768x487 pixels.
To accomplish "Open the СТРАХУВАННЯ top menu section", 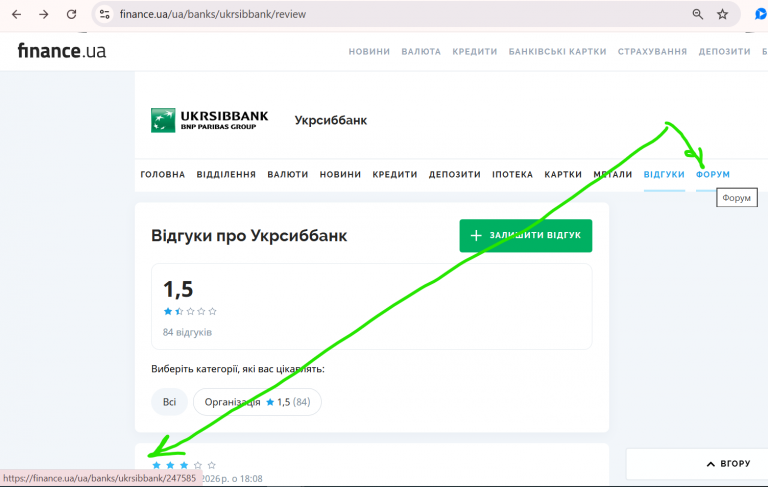I will pyautogui.click(x=652, y=51).
